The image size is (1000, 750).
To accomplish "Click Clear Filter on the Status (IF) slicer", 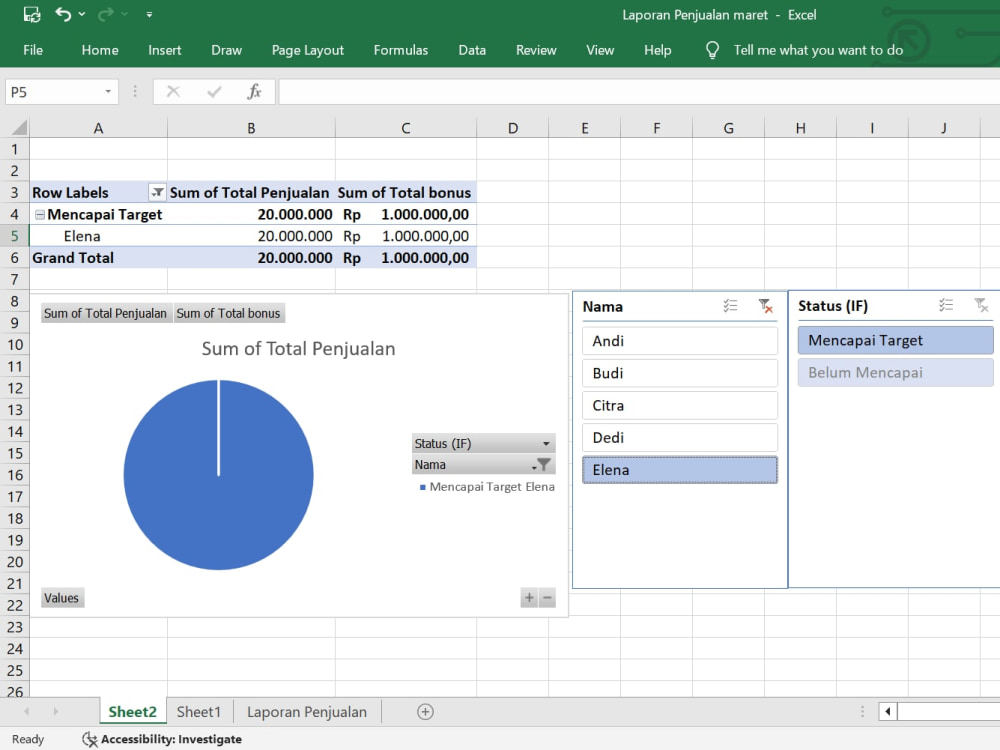I will pyautogui.click(x=981, y=305).
